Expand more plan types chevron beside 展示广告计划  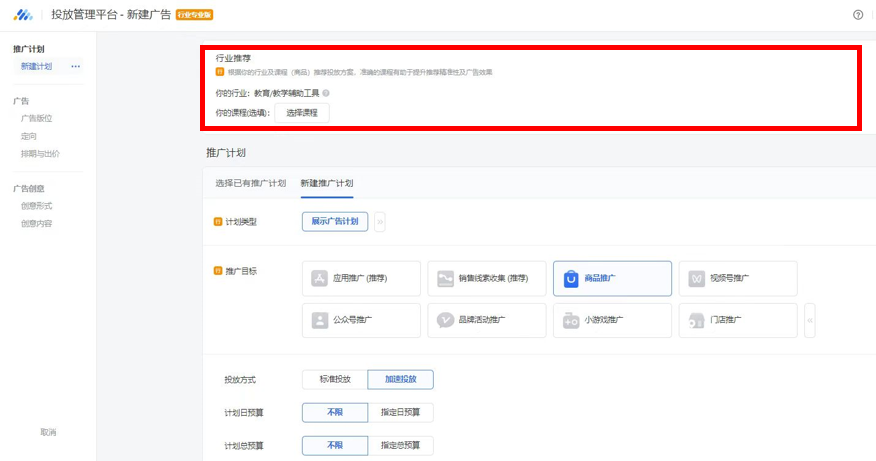[380, 222]
